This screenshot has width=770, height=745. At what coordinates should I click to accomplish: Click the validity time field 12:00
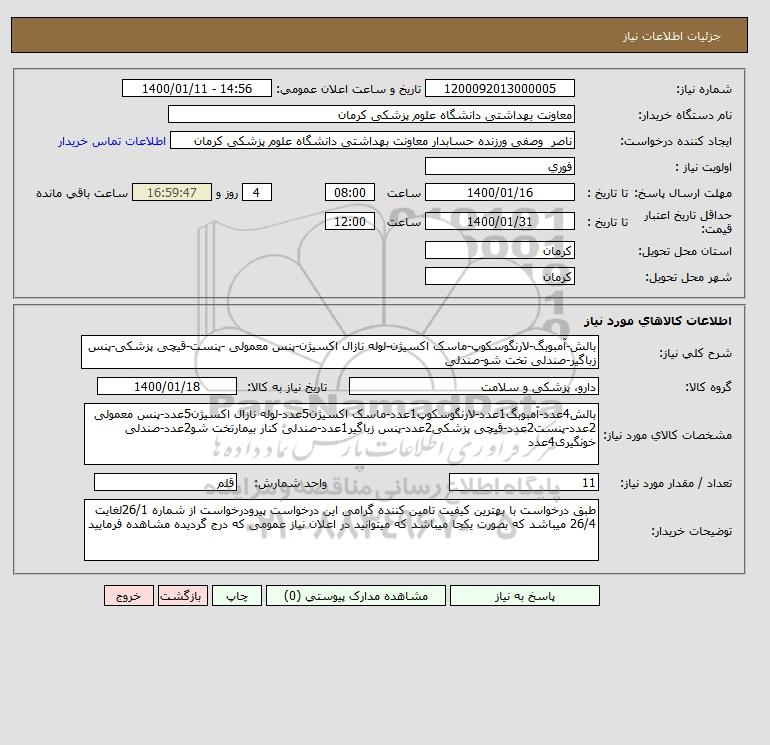tap(350, 221)
